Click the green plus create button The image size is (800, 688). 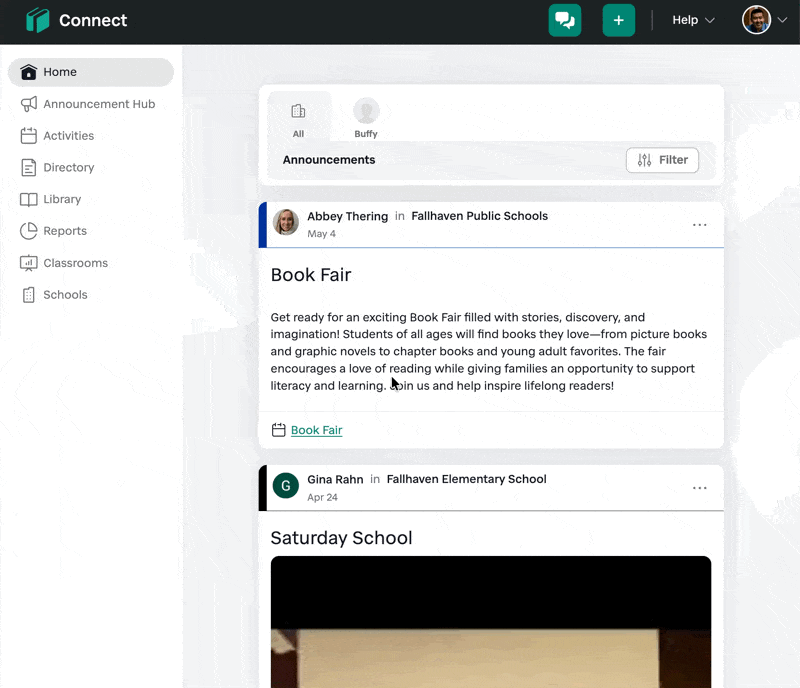tap(618, 20)
